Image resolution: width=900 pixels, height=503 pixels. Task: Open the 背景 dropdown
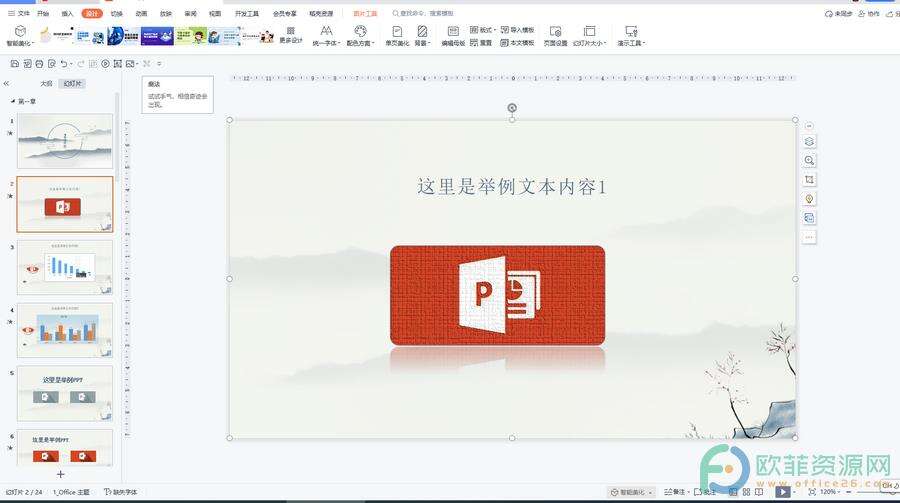(422, 43)
